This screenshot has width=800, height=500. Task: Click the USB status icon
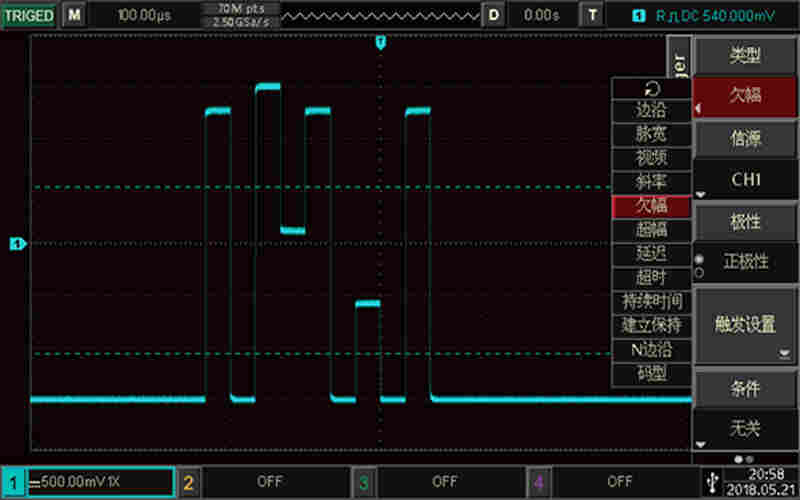[x=711, y=480]
